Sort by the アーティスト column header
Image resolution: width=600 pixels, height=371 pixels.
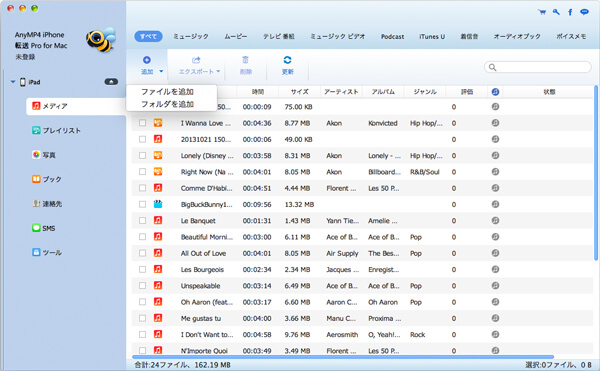[x=341, y=92]
